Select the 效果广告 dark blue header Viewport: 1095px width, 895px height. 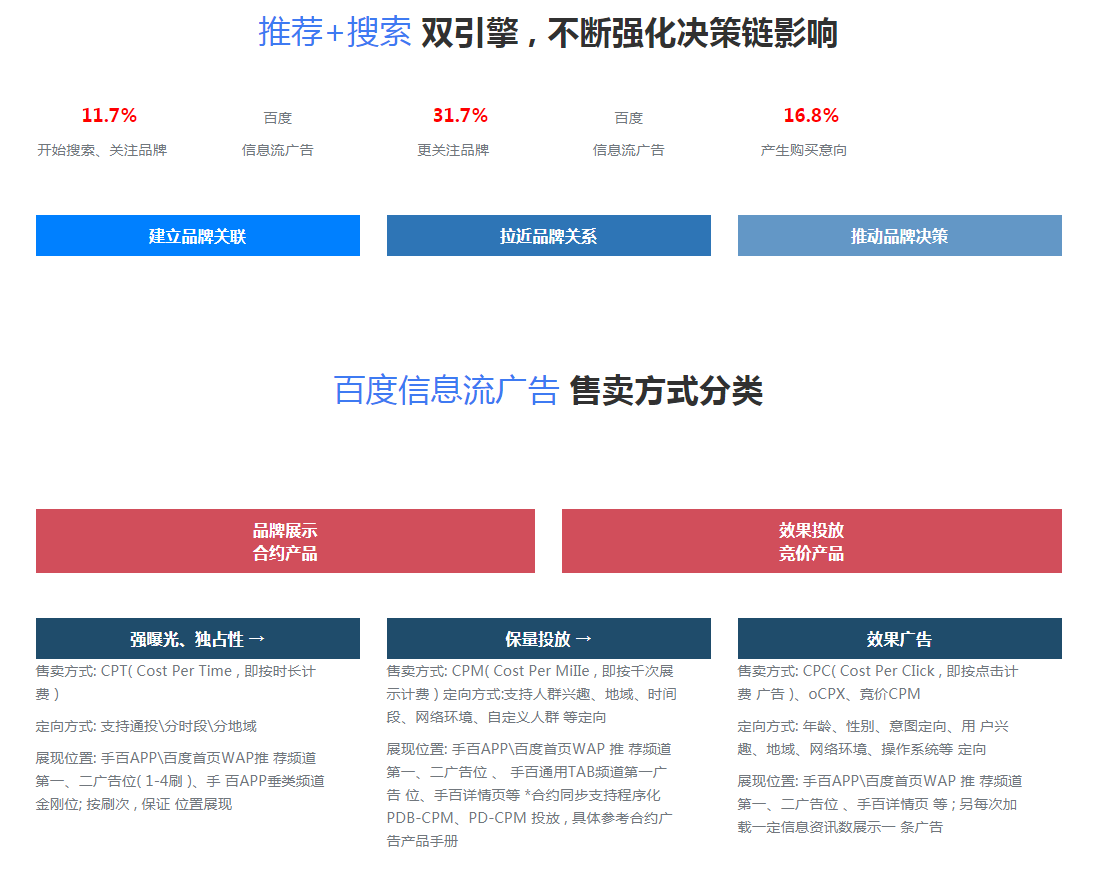pyautogui.click(x=899, y=639)
